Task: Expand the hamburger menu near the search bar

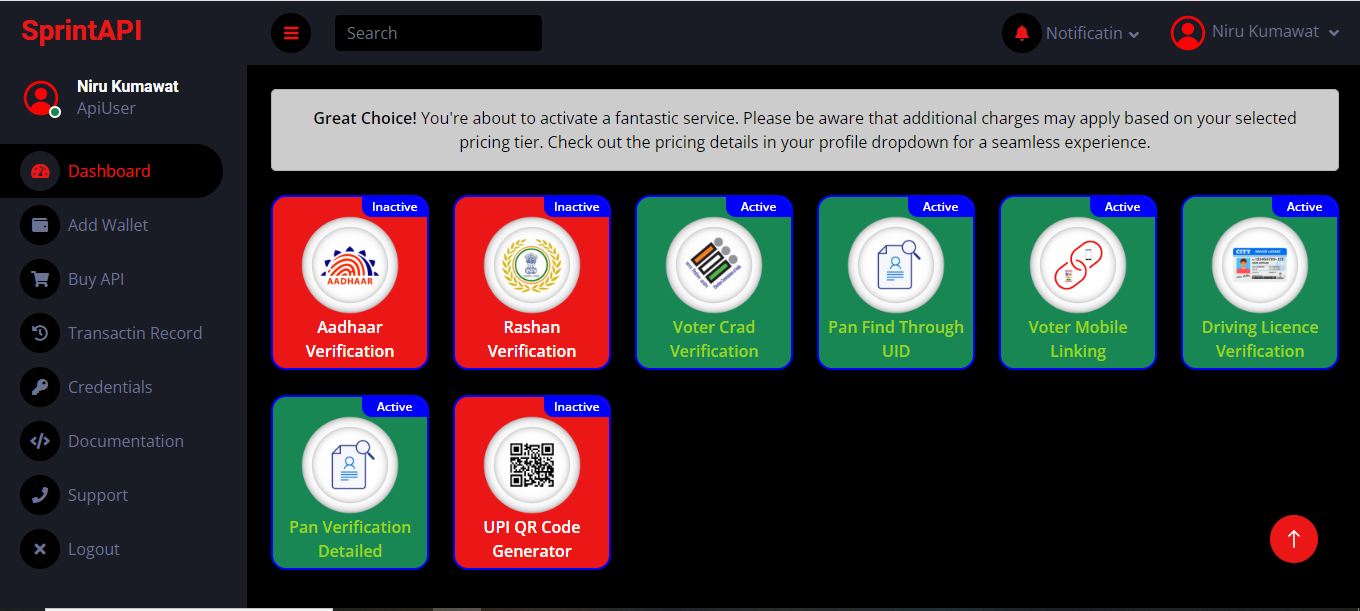Action: [x=290, y=32]
